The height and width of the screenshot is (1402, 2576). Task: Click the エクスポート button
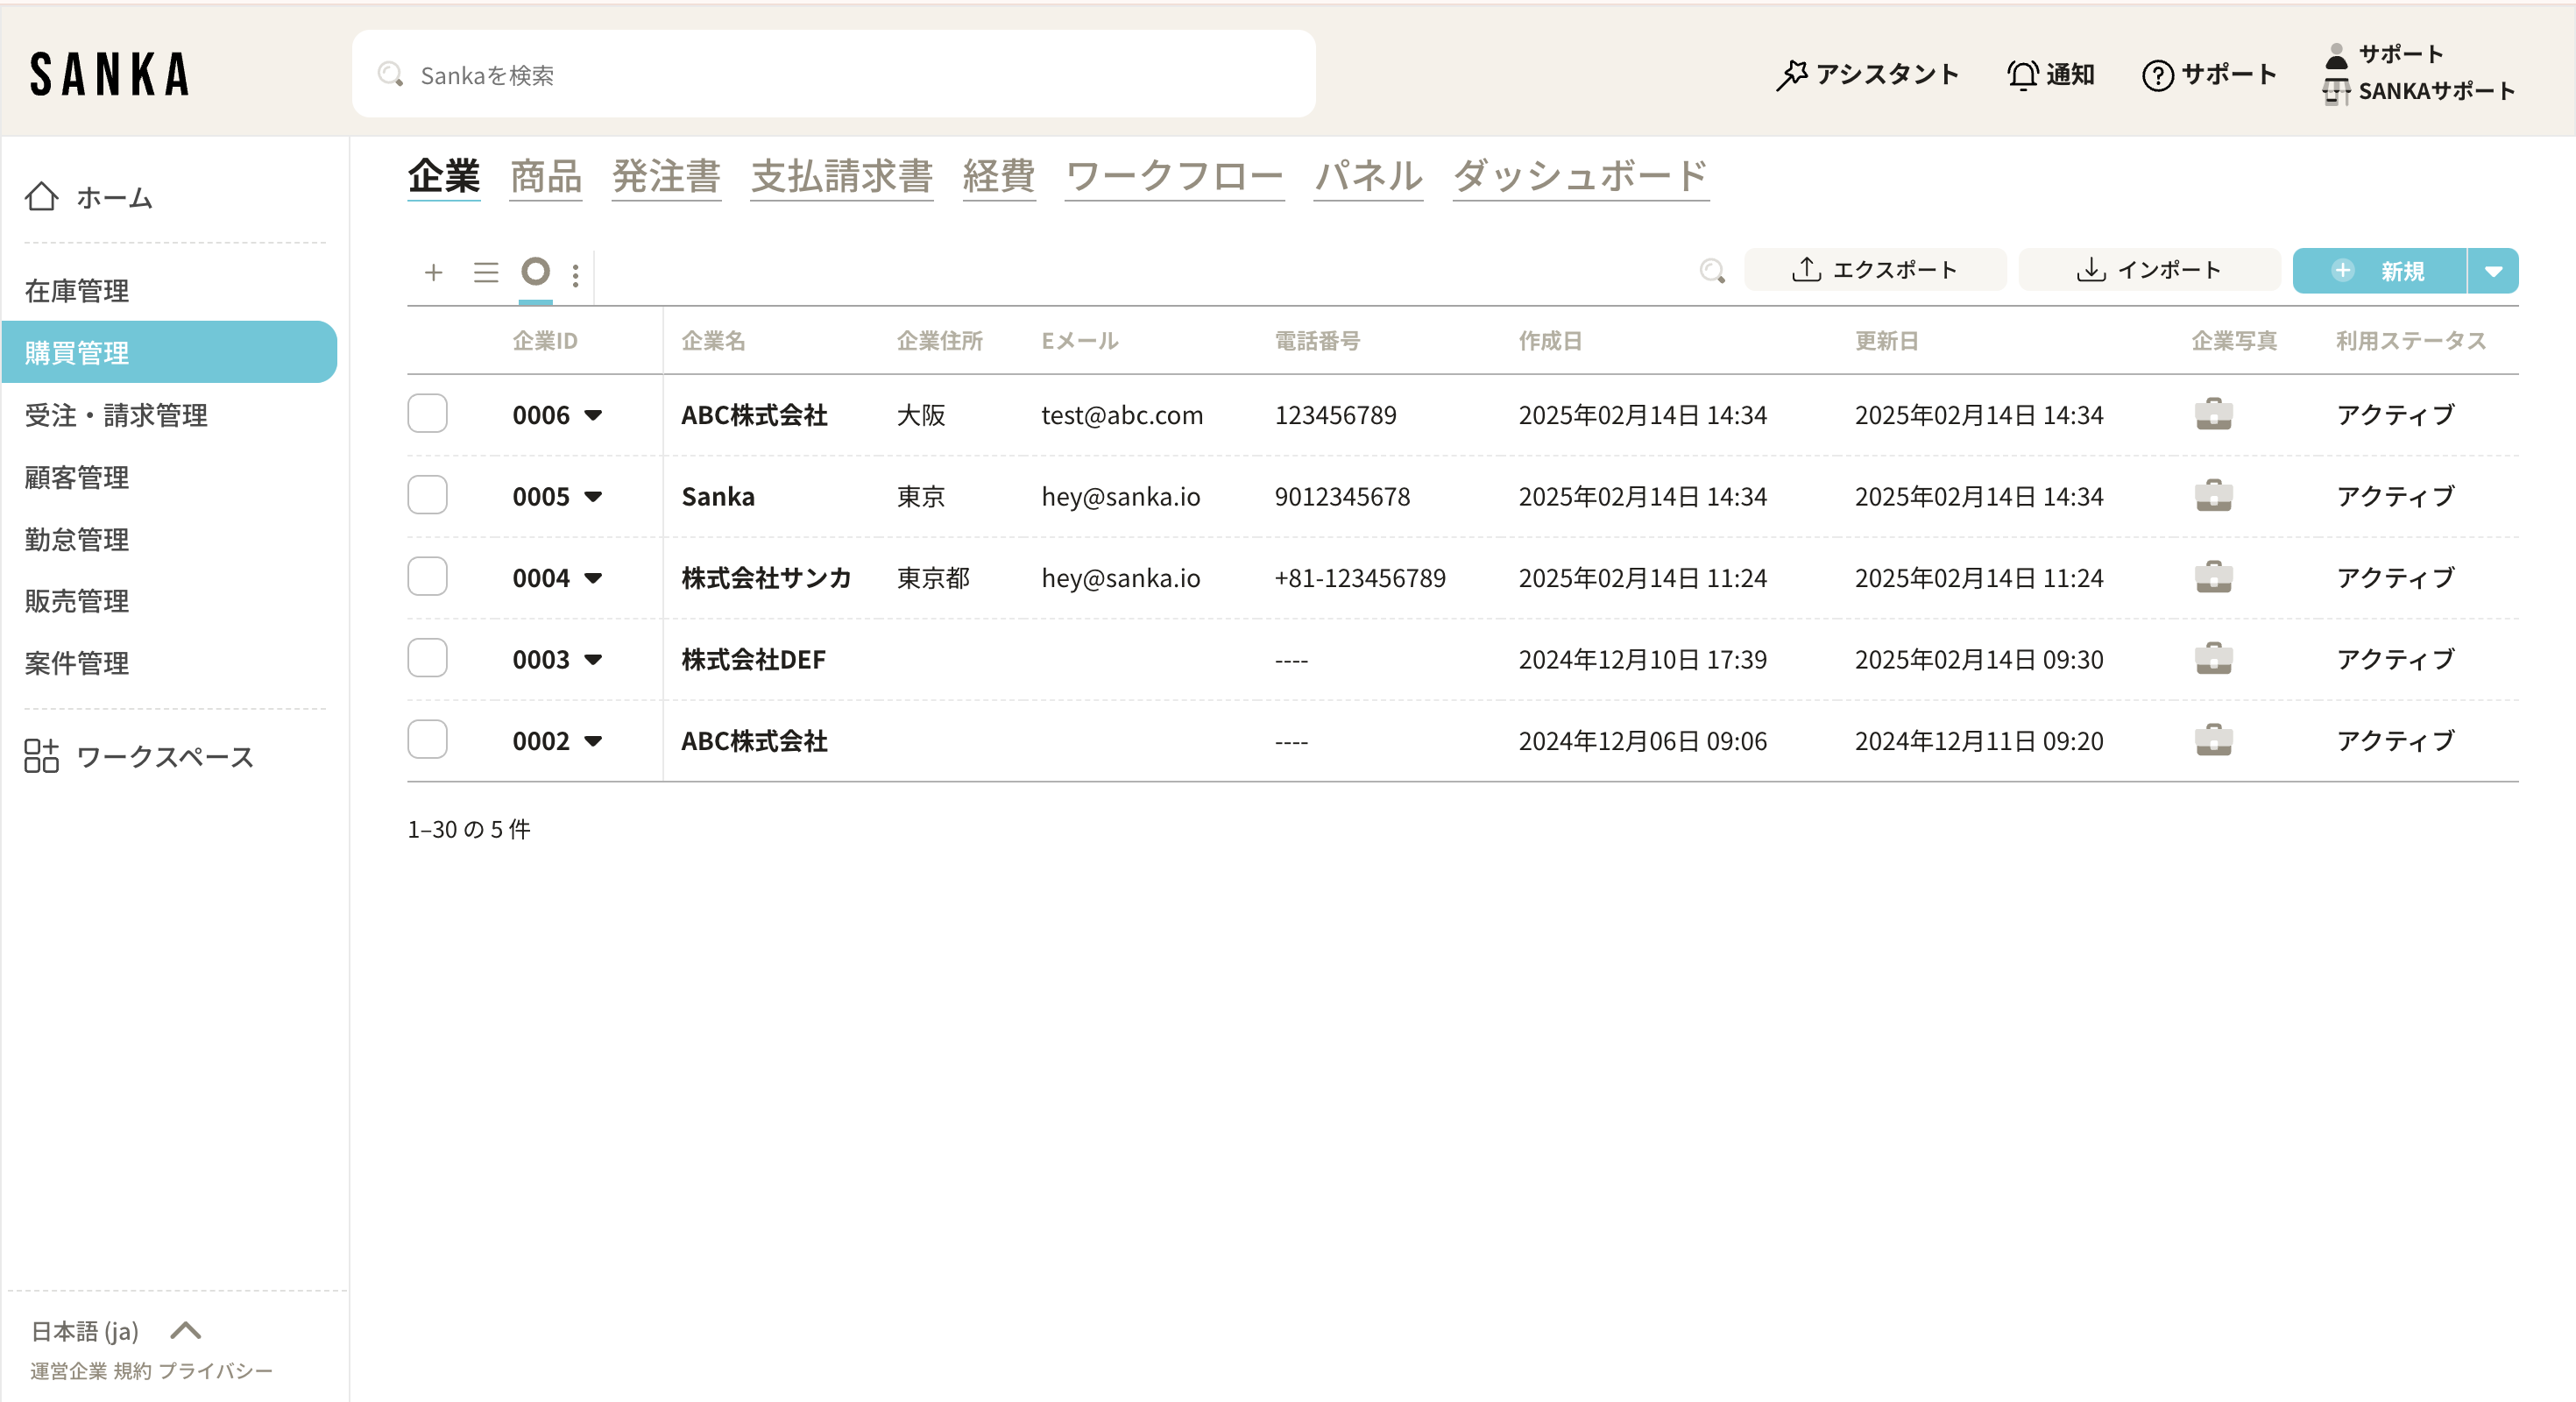(1874, 270)
